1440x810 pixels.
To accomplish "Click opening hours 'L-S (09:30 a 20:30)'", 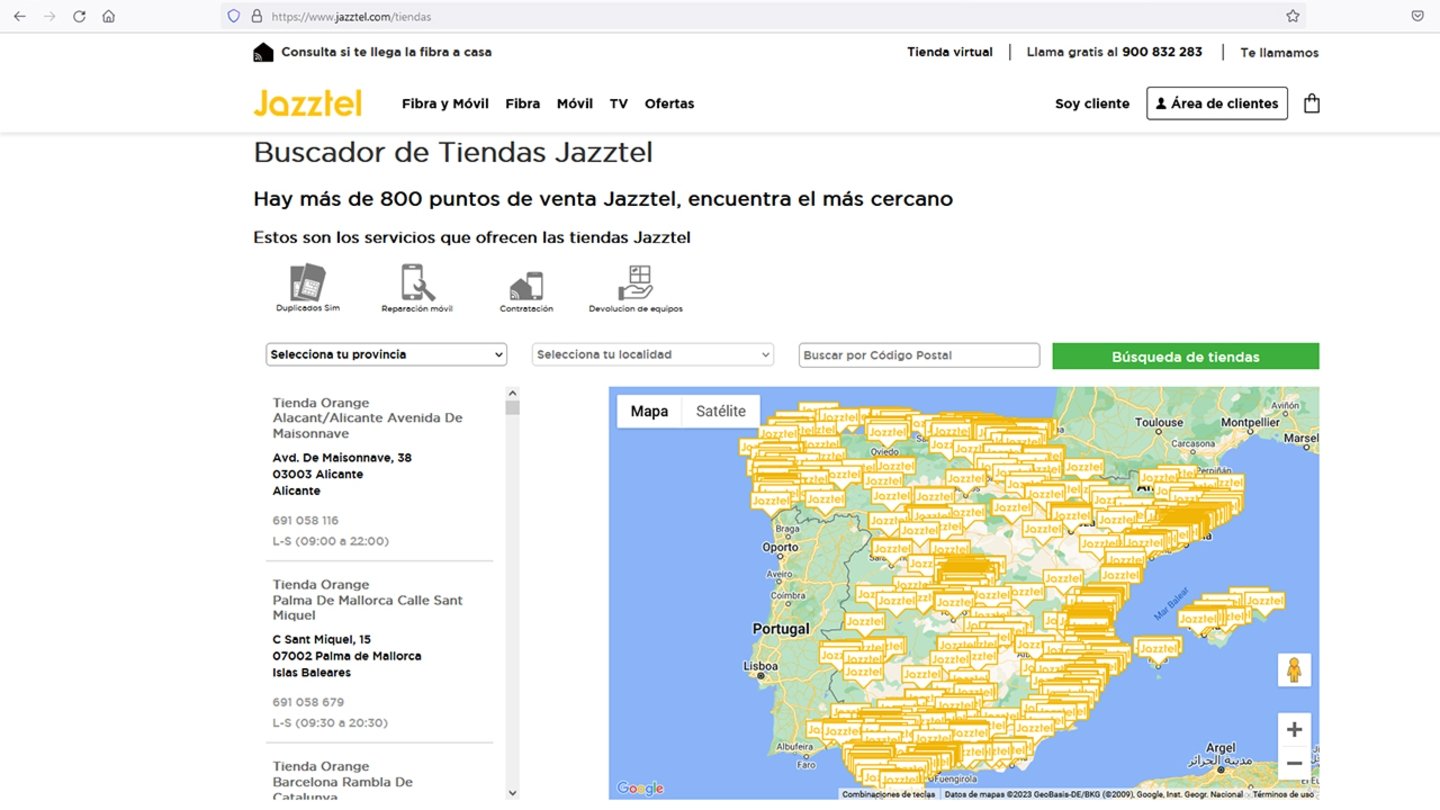I will (330, 722).
